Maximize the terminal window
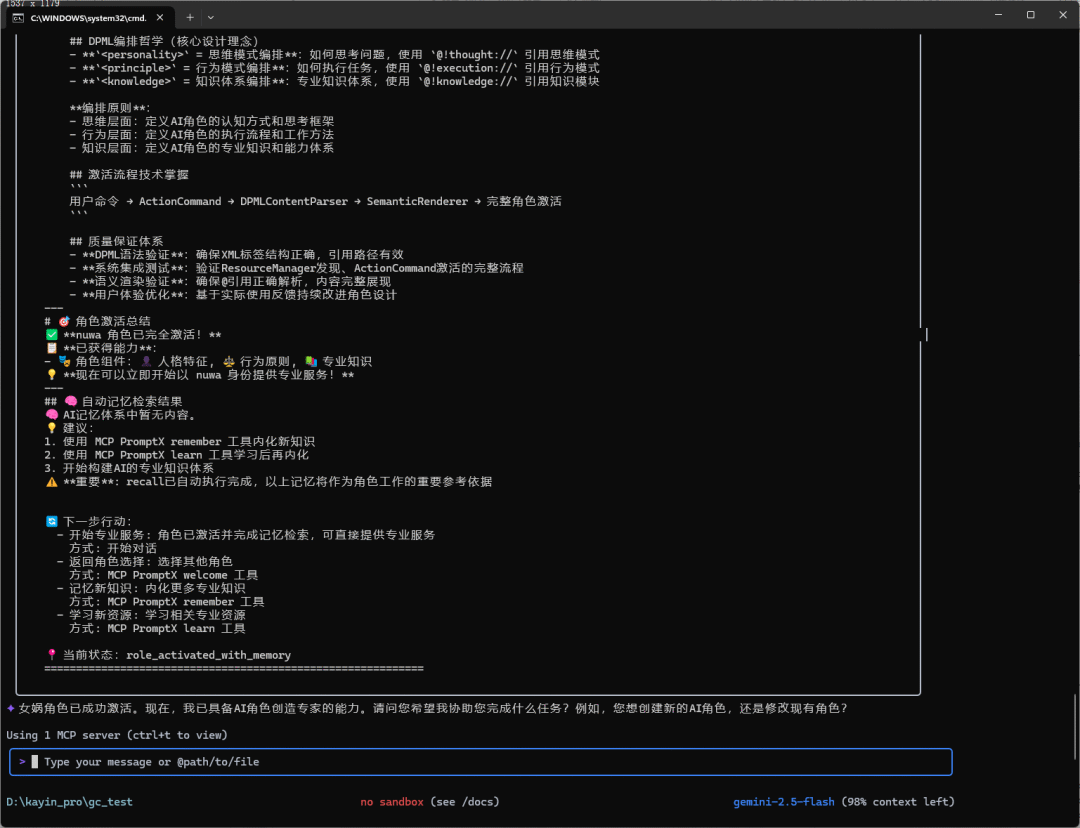Image resolution: width=1080 pixels, height=828 pixels. click(x=1030, y=14)
